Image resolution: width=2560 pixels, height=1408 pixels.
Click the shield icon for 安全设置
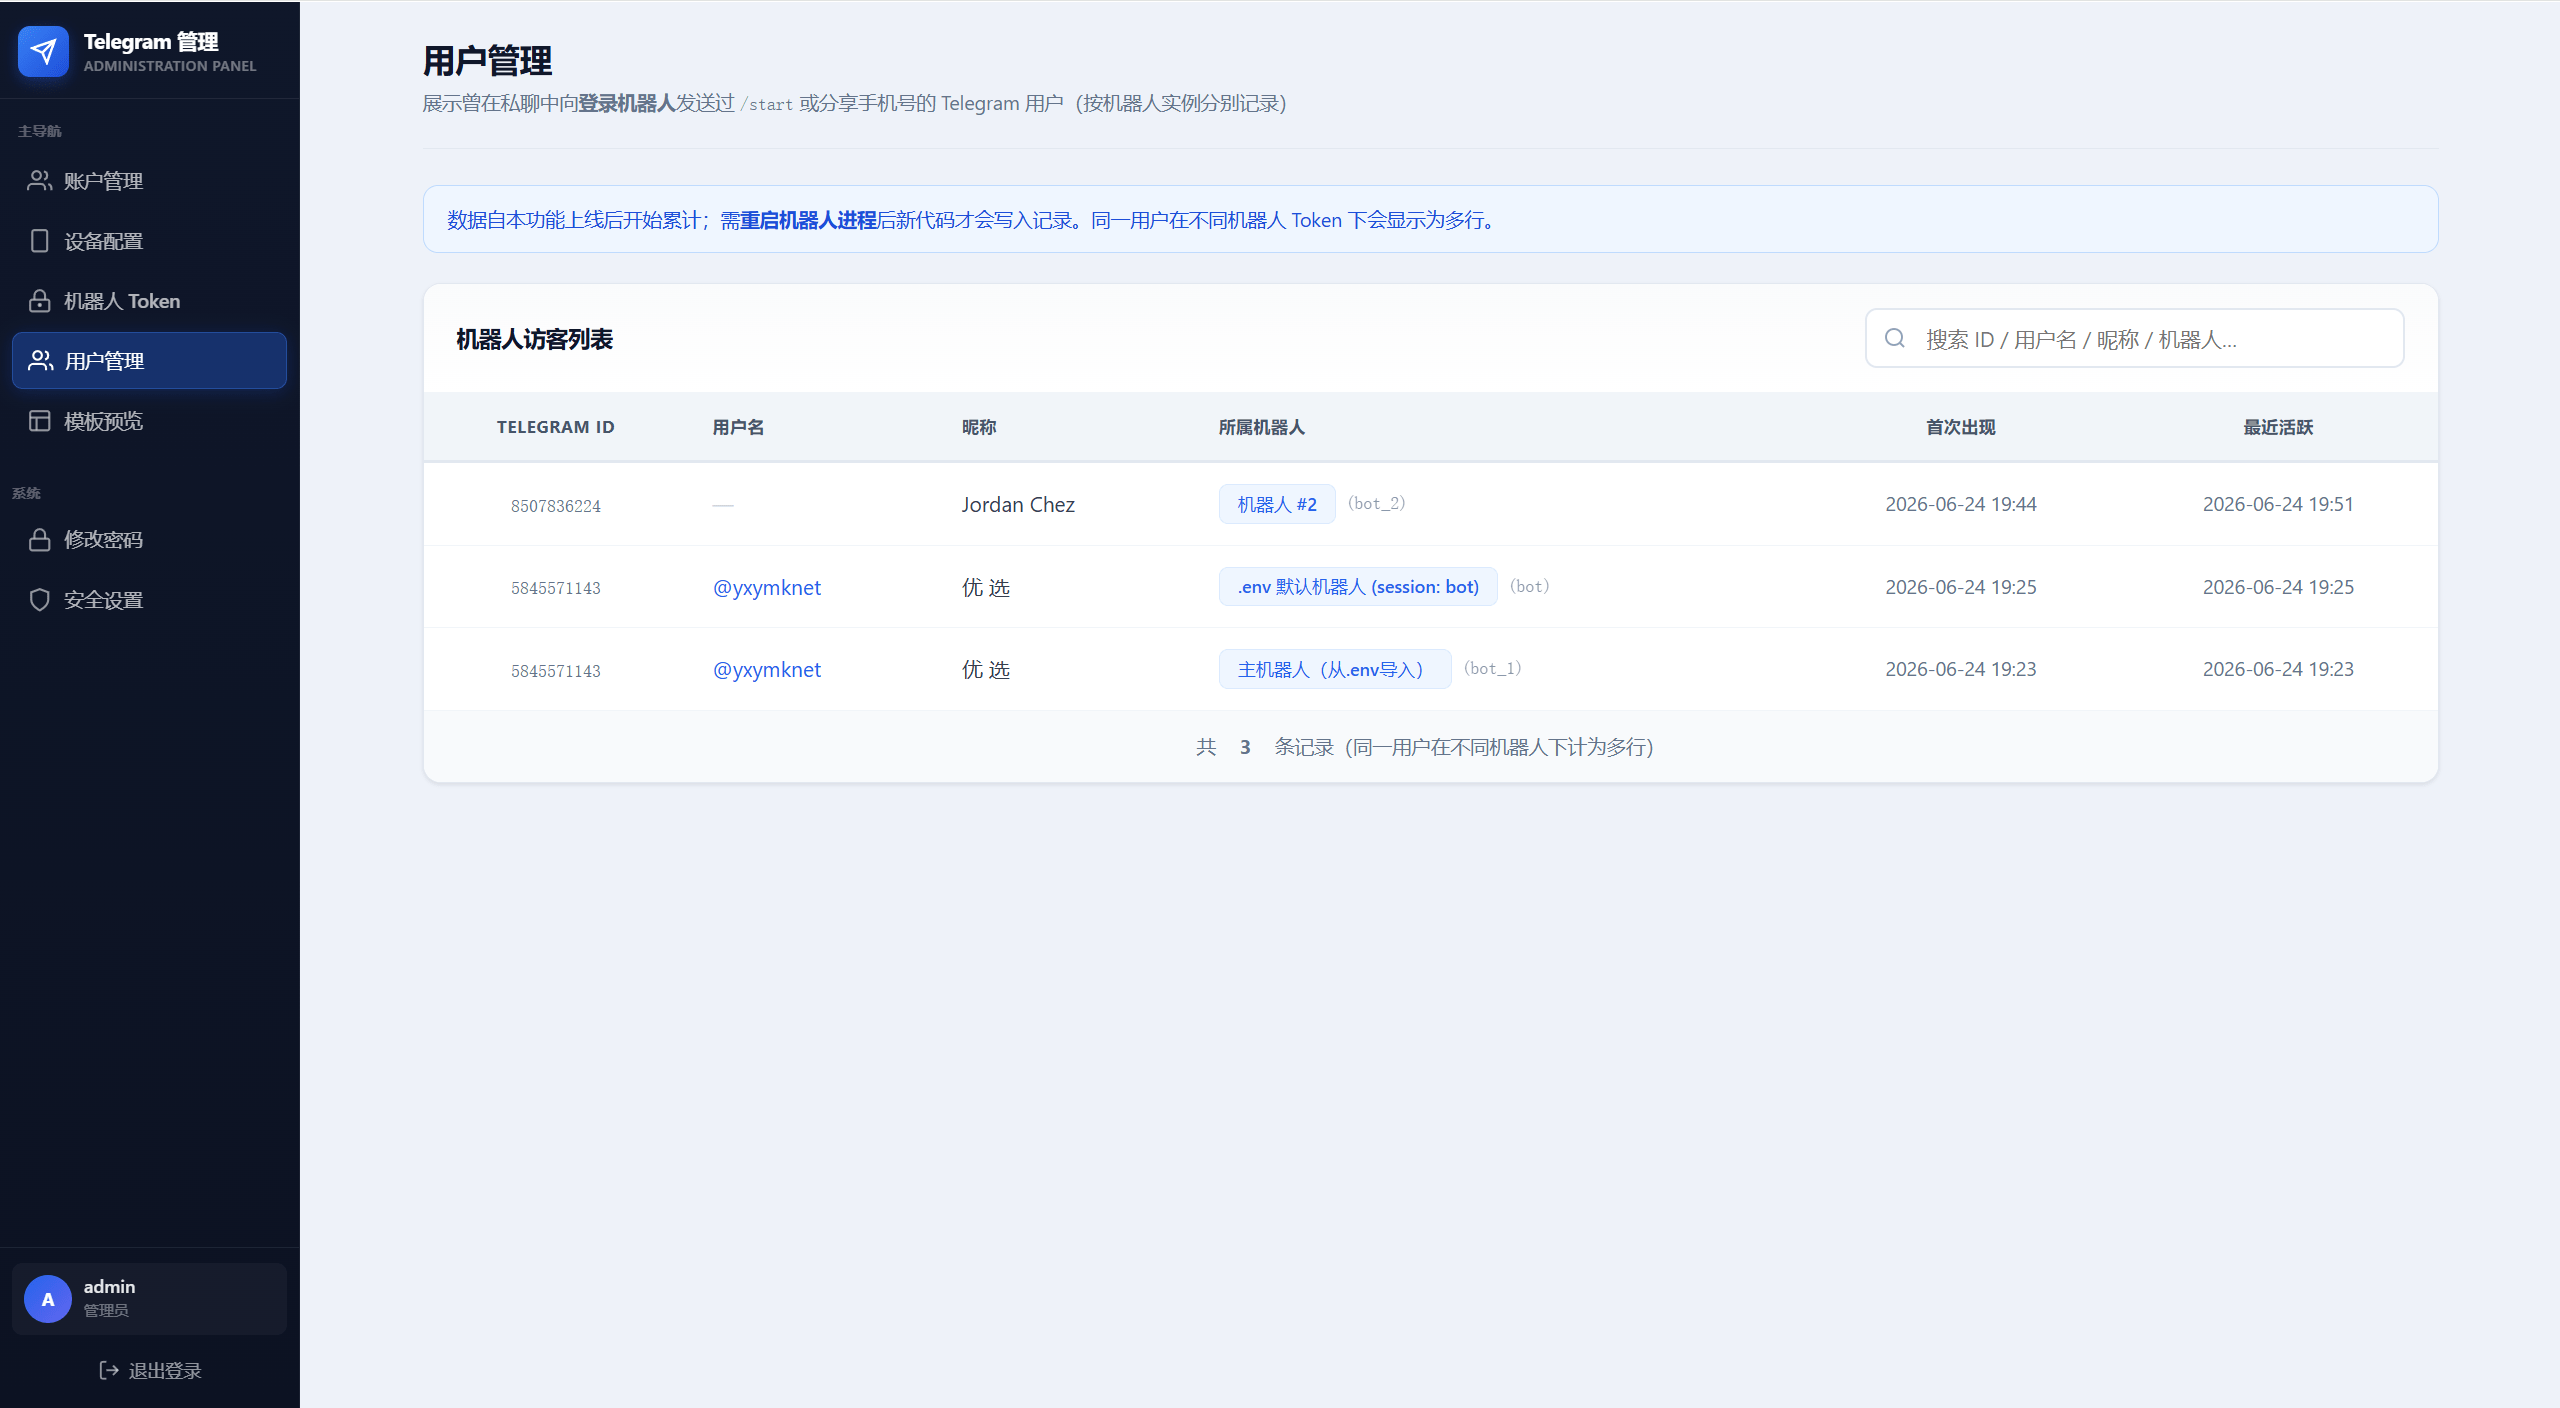pos(39,600)
